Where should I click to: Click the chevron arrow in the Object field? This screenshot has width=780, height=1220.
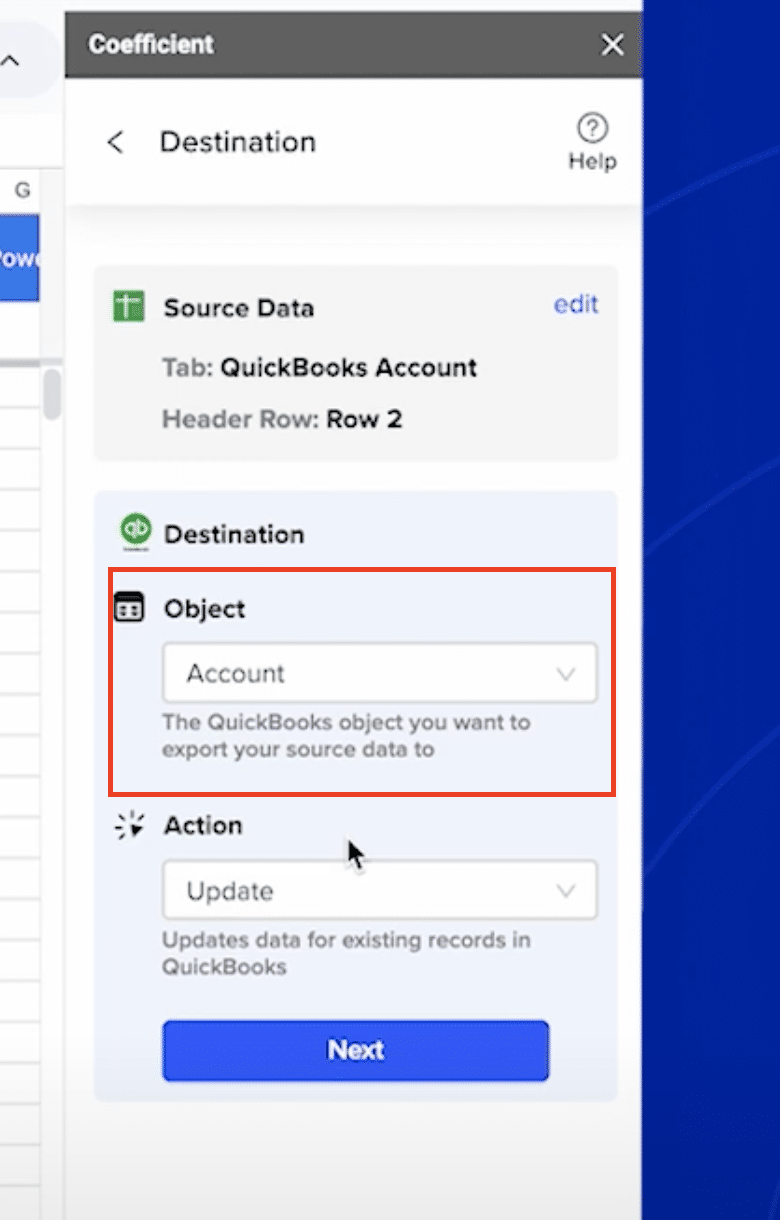pos(566,675)
